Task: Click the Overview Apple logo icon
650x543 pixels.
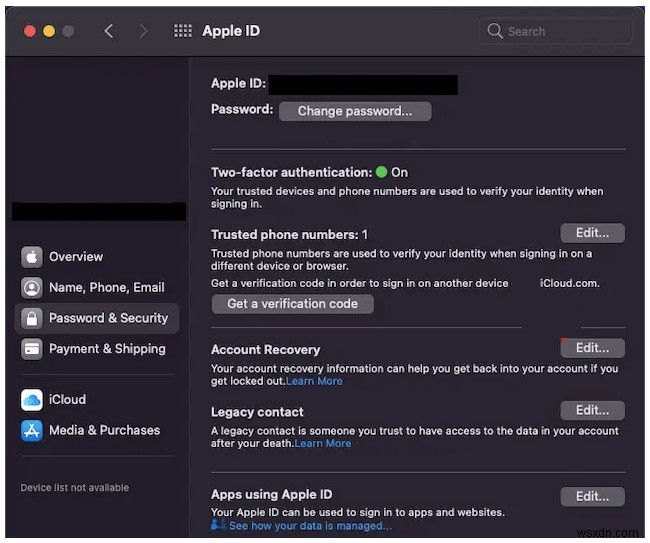Action: tap(32, 257)
